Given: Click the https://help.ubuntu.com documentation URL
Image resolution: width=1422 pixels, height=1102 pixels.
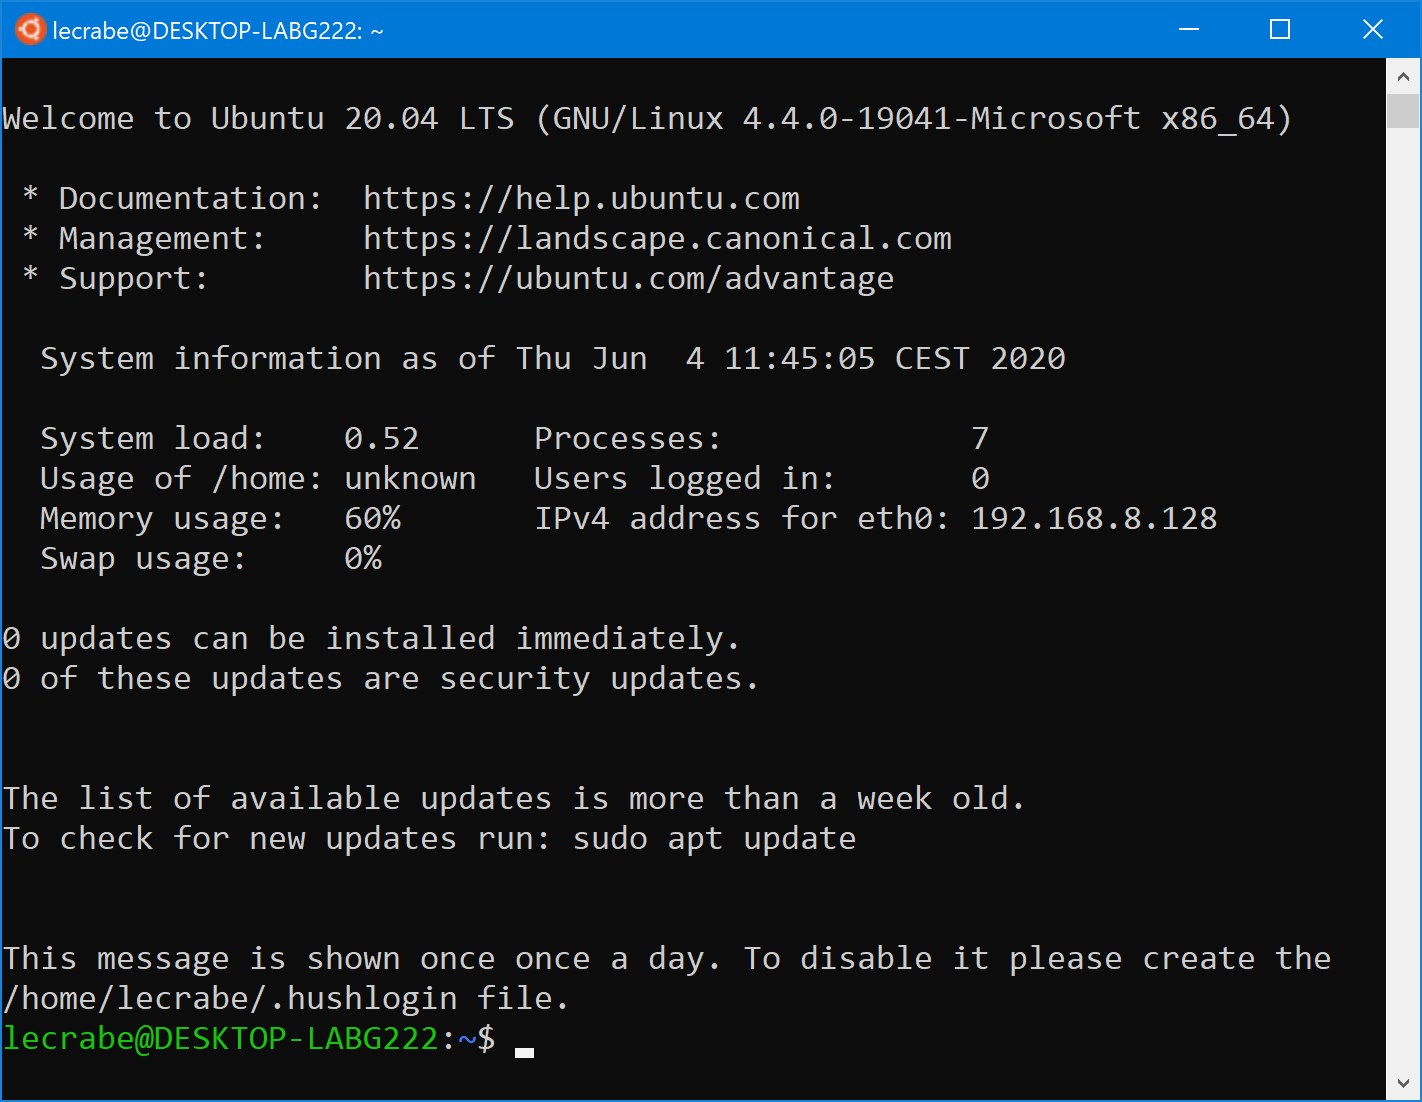Looking at the screenshot, I should tap(581, 198).
